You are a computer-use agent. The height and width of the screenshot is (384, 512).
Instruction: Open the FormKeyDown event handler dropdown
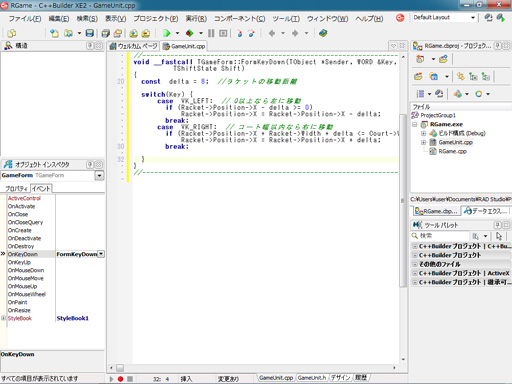point(101,254)
